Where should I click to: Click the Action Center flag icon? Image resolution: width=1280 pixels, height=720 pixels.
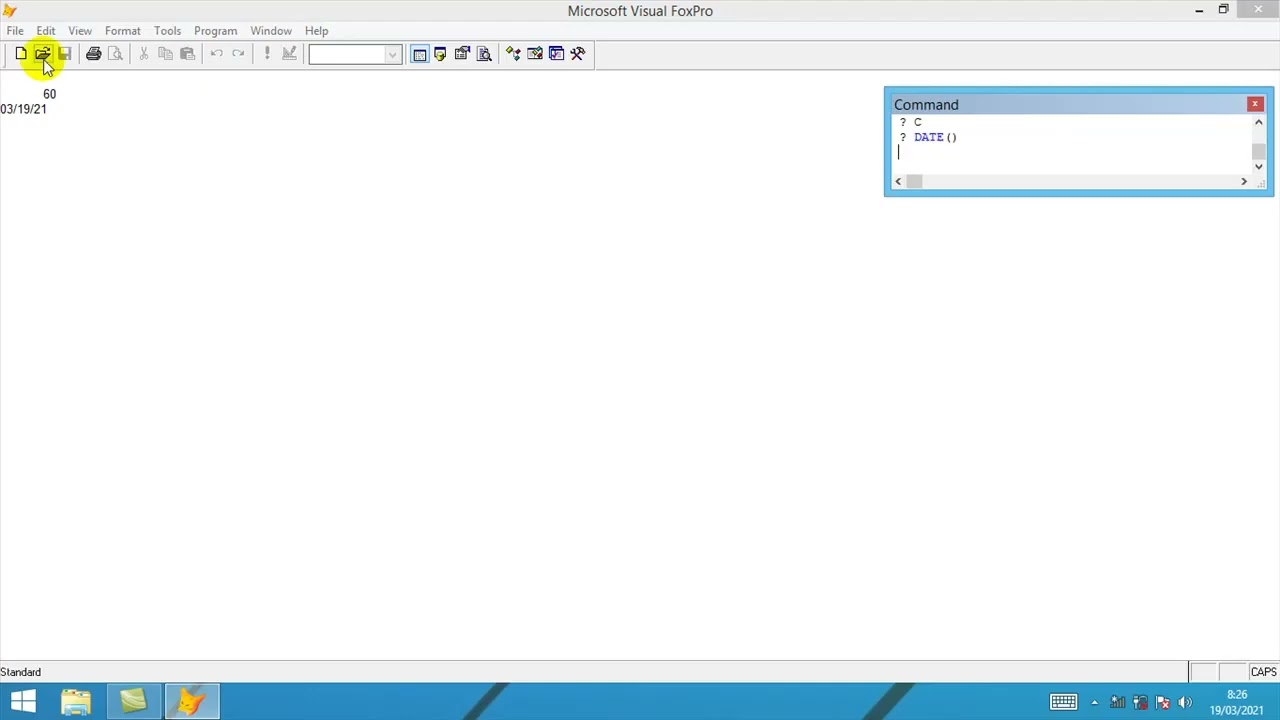(x=1162, y=702)
